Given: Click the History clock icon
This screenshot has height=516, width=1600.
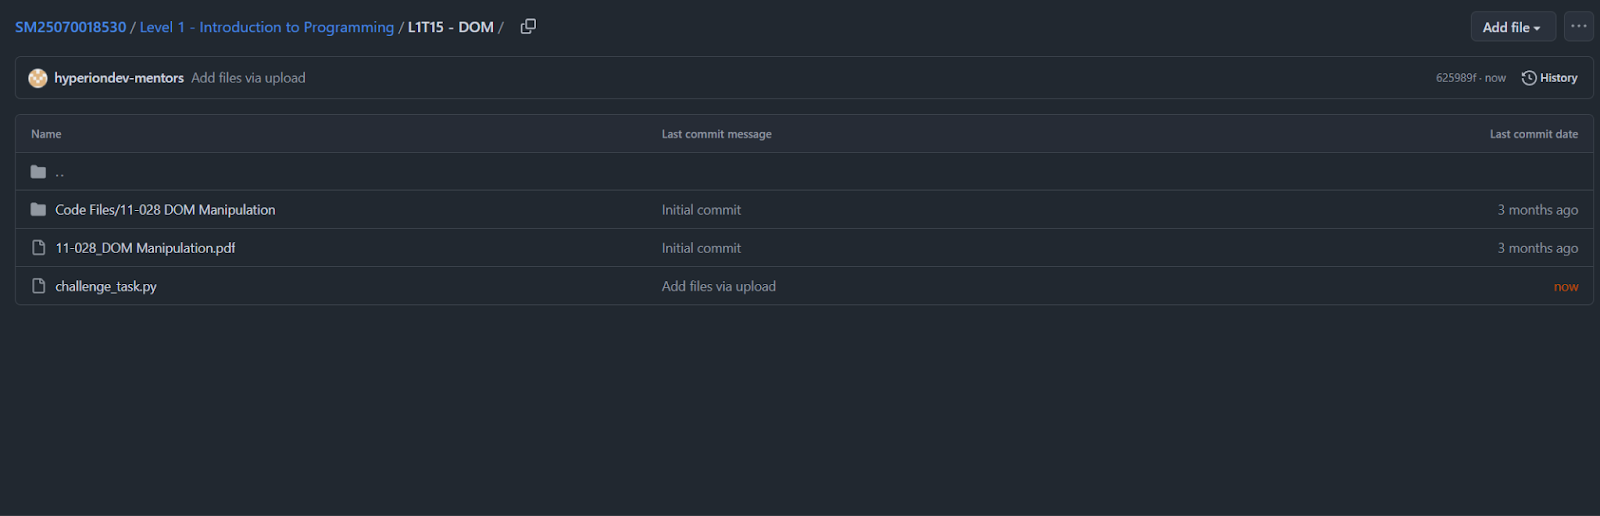Looking at the screenshot, I should tap(1529, 78).
